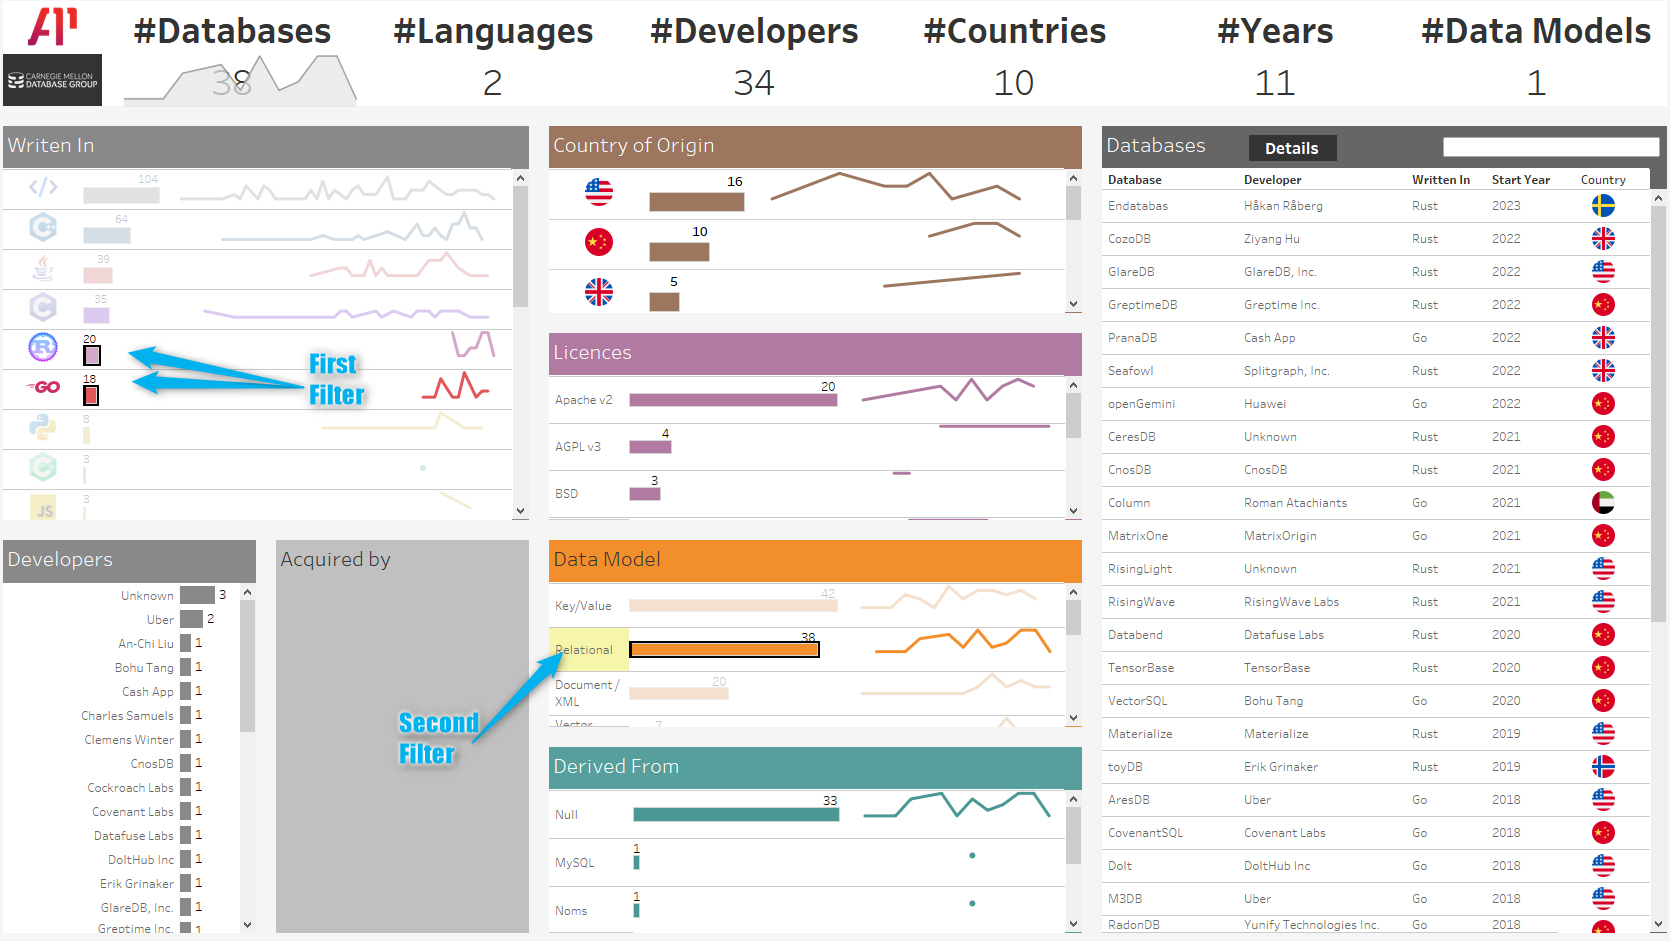Click the red AI logo at top left
The height and width of the screenshot is (941, 1670).
pos(52,27)
